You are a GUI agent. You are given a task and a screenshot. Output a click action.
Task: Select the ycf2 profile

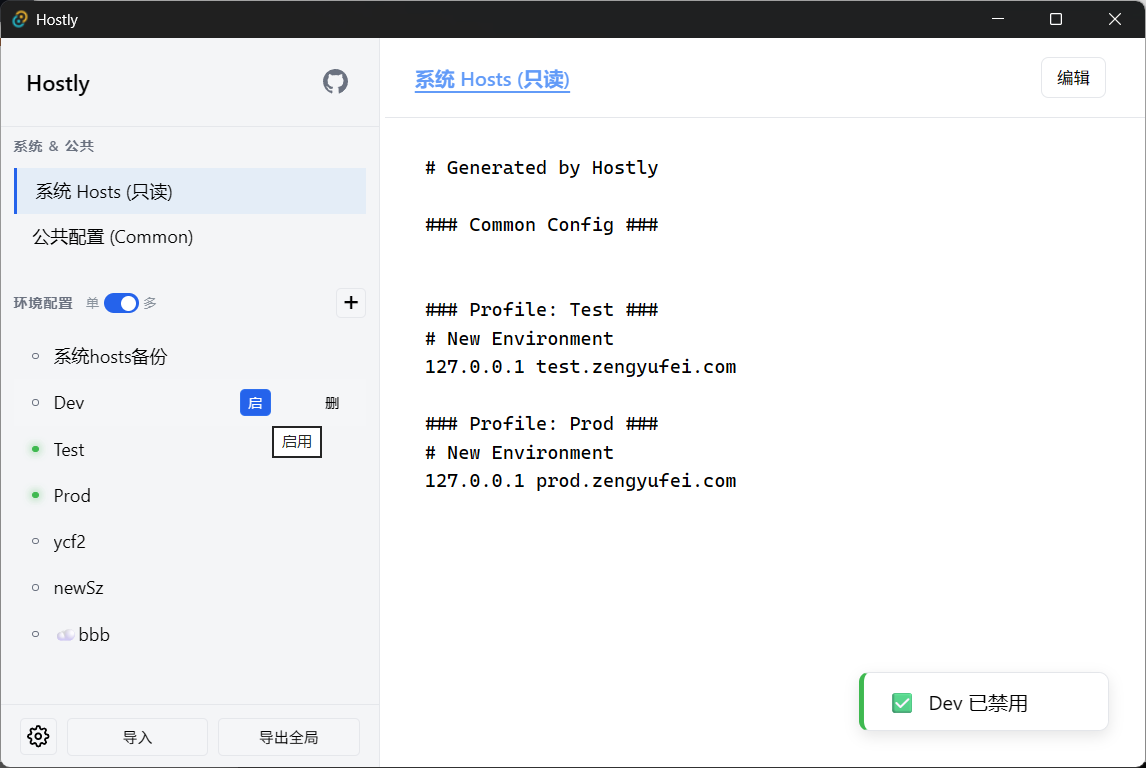click(x=190, y=541)
